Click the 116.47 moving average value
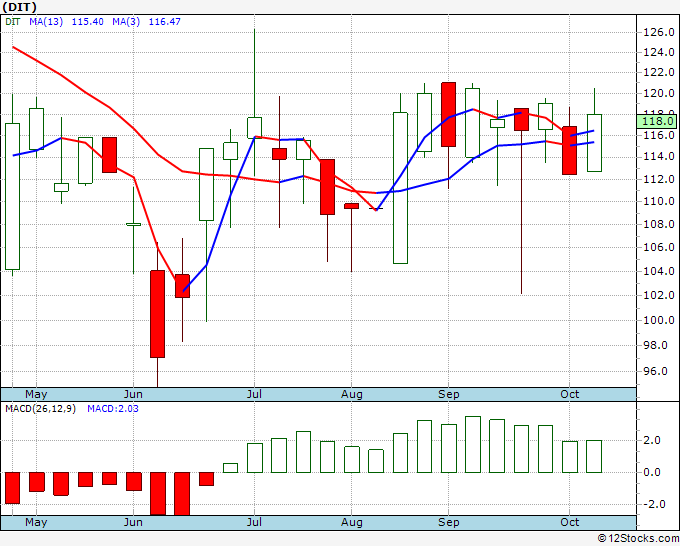Image resolution: width=680 pixels, height=546 pixels. click(165, 21)
